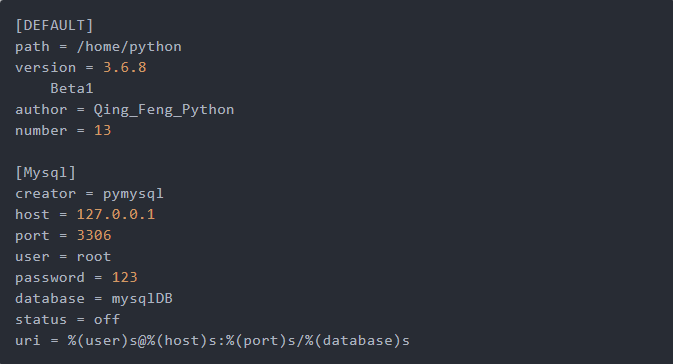
Task: Click the host address 127.0.0.1
Action: click(115, 215)
